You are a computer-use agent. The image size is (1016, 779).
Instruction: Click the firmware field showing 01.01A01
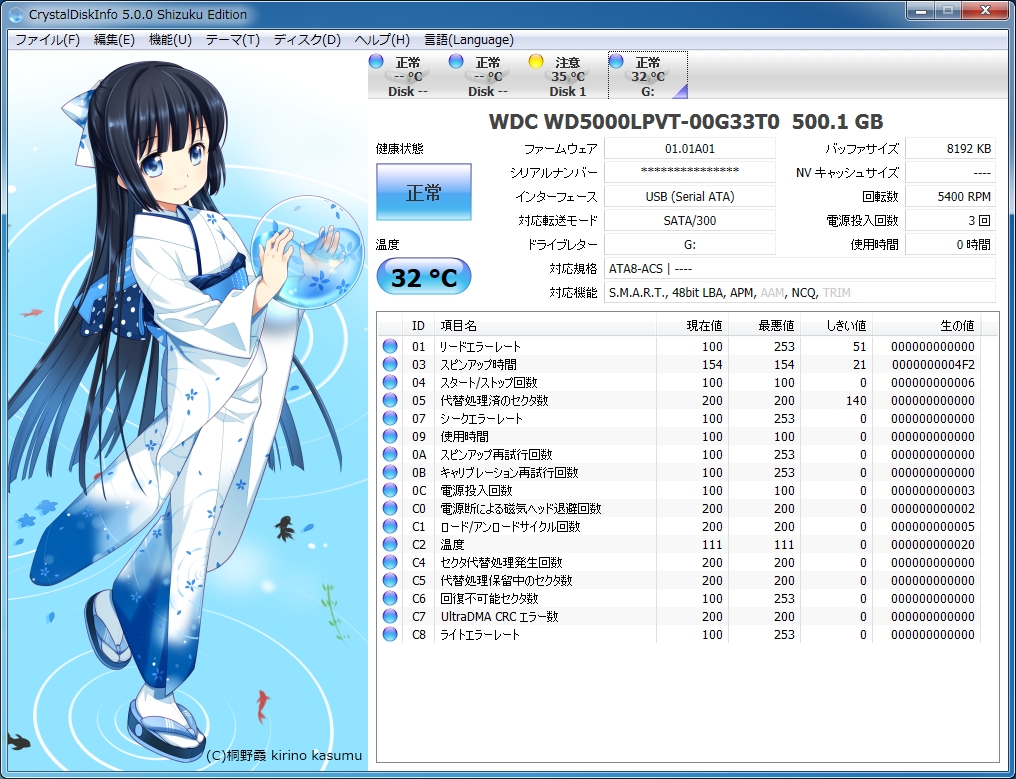(690, 148)
